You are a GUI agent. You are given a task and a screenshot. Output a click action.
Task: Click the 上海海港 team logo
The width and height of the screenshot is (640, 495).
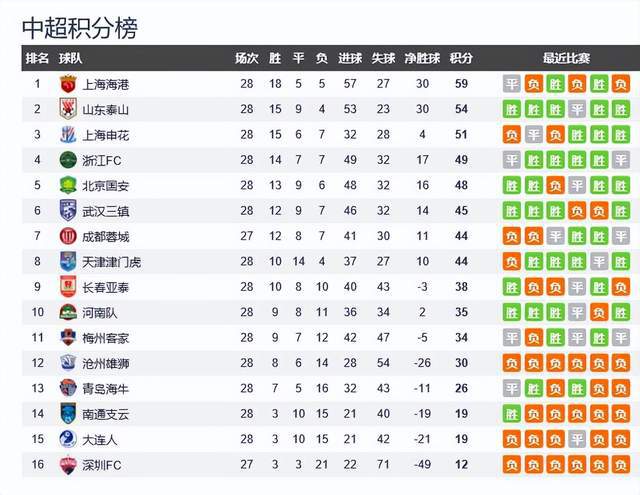68,84
